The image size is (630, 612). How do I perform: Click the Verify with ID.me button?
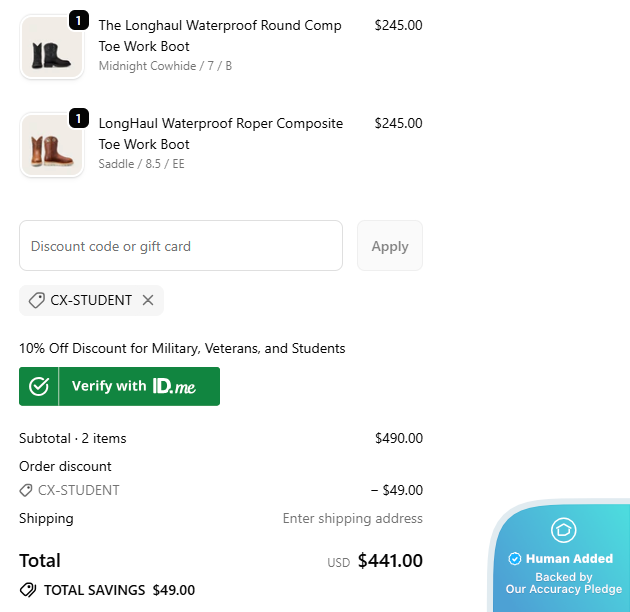pyautogui.click(x=119, y=386)
